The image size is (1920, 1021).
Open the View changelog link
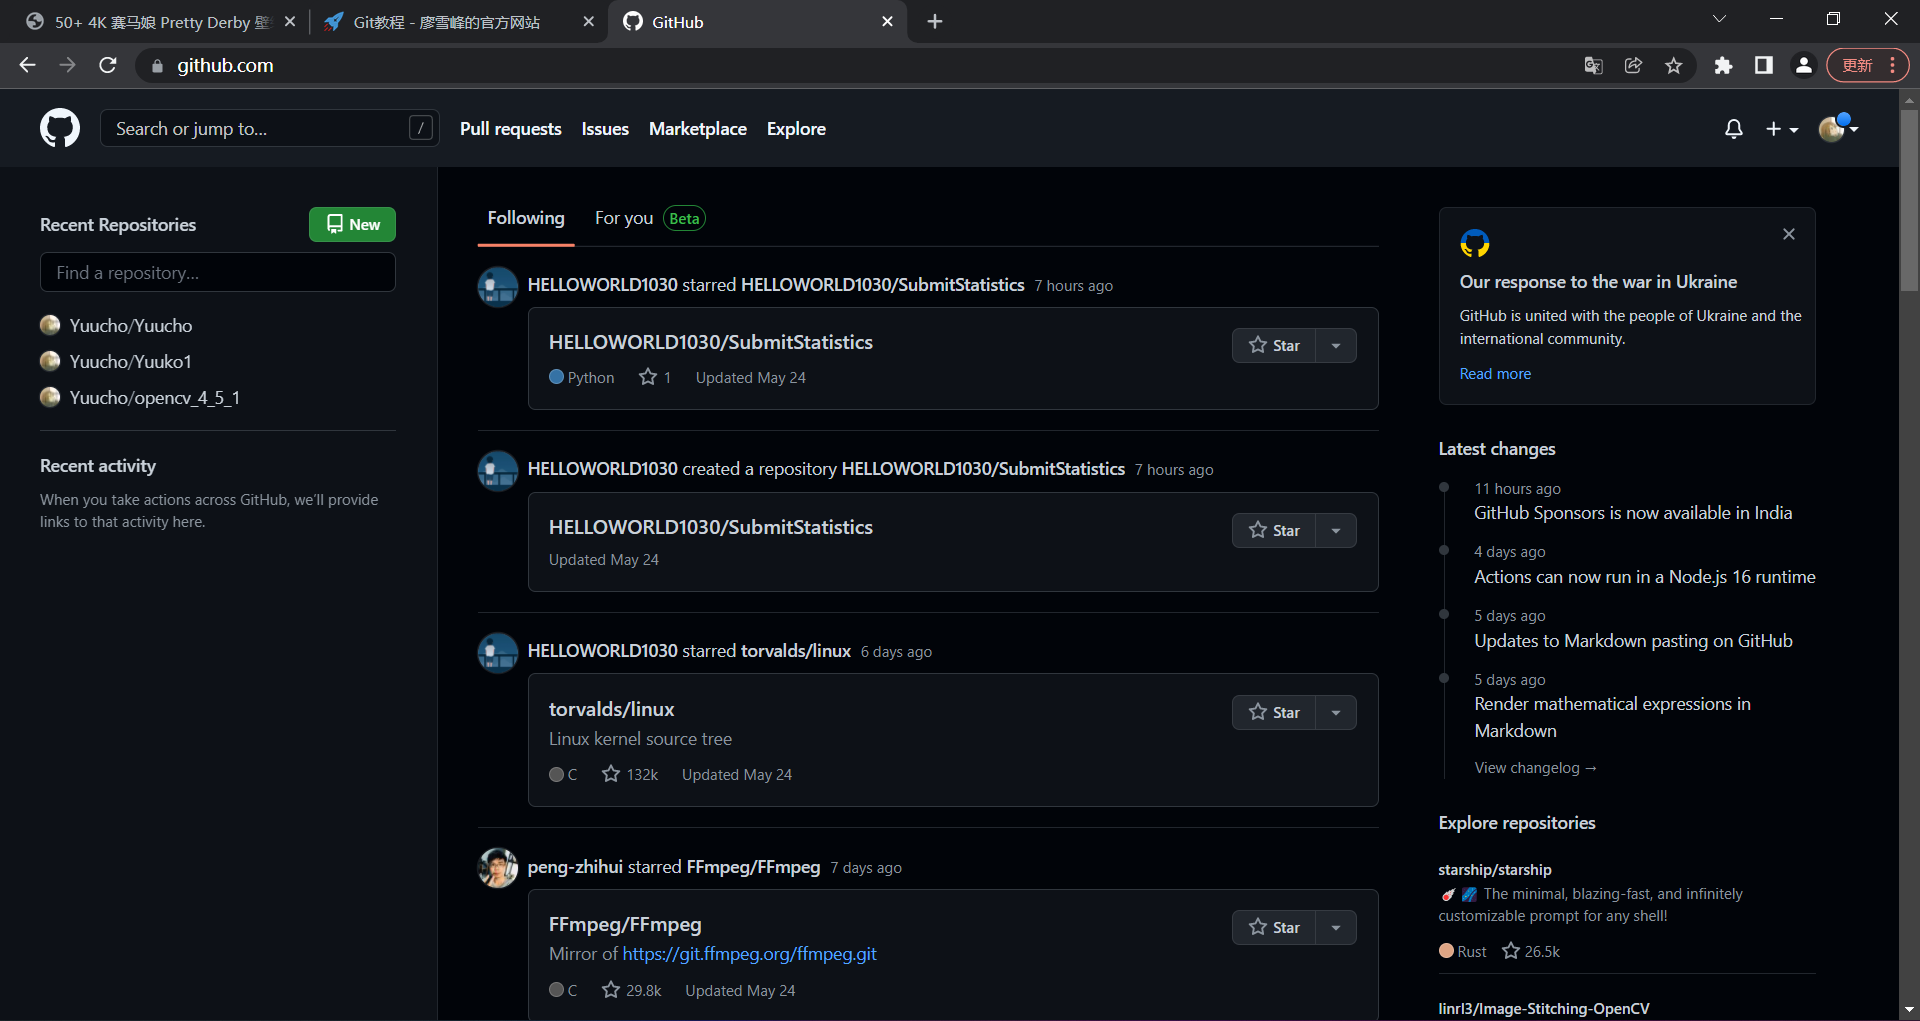click(x=1535, y=768)
